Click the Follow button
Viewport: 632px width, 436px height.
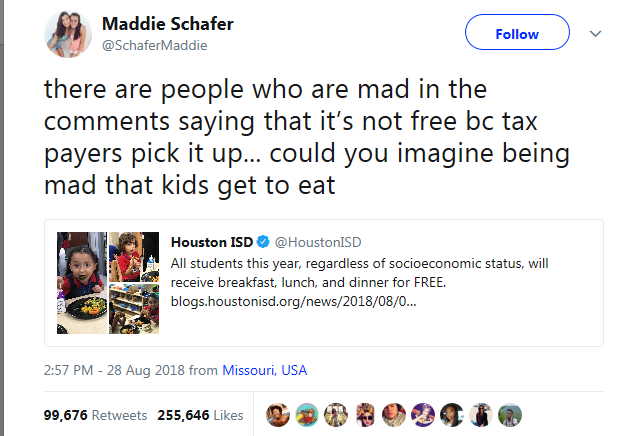point(516,33)
